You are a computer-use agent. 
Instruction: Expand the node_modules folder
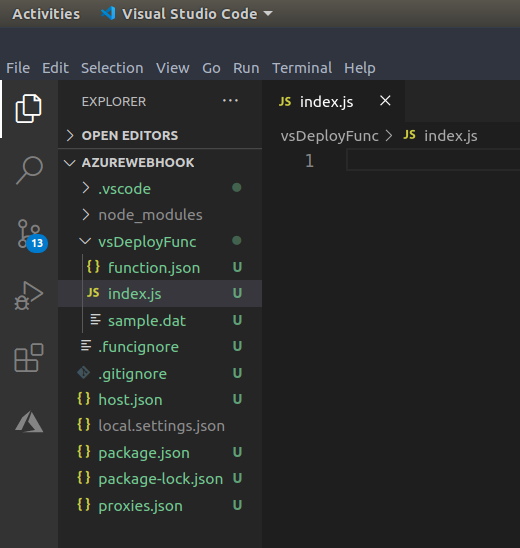click(x=160, y=215)
